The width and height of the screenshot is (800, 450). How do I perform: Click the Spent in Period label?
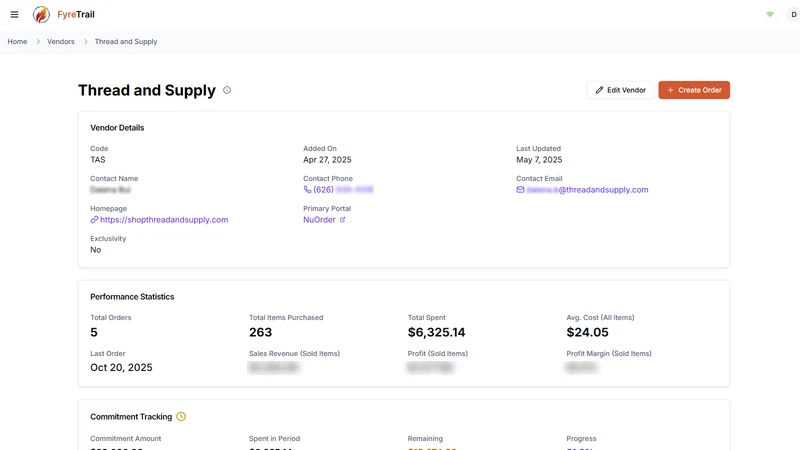(274, 438)
